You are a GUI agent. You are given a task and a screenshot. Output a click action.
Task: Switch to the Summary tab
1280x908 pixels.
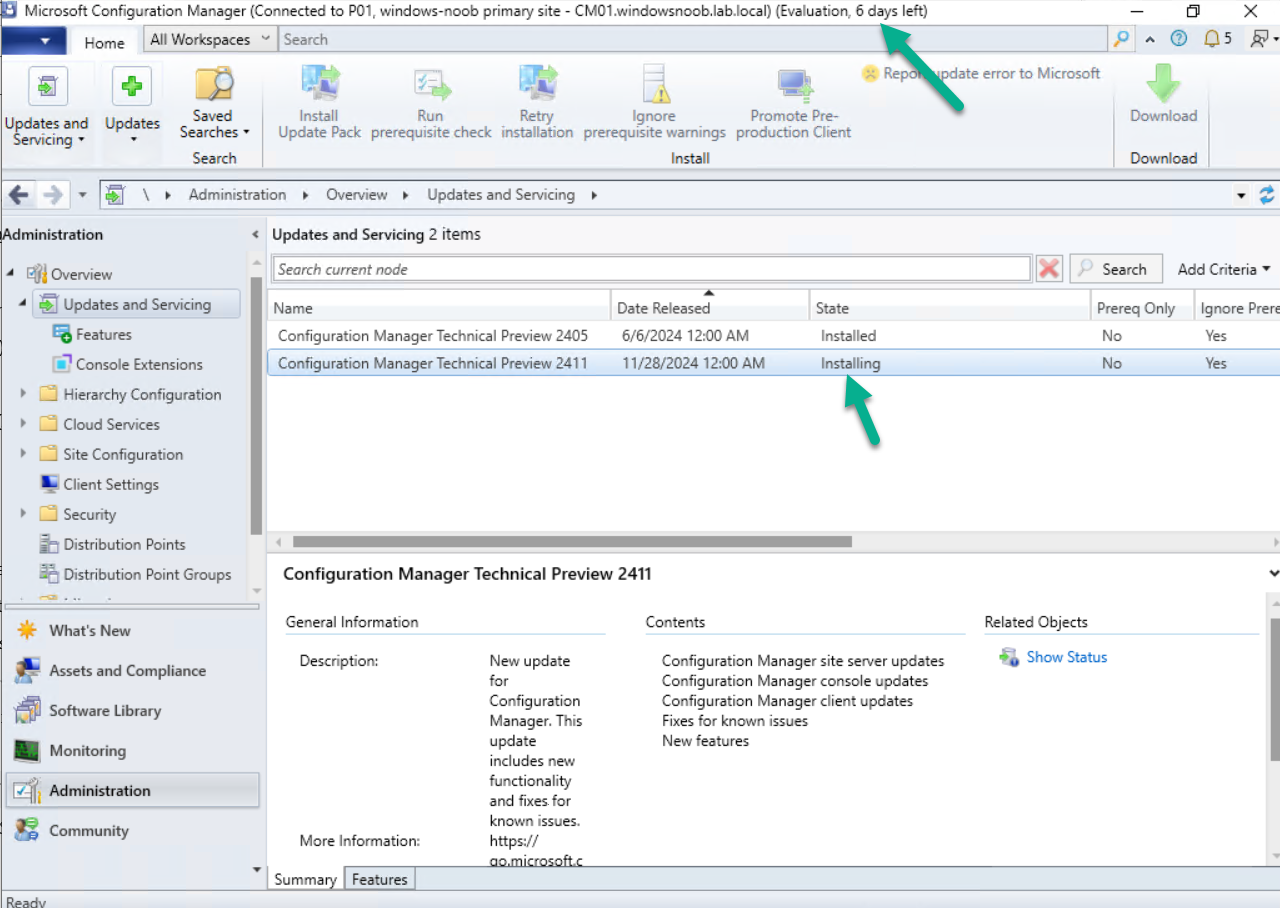pos(305,879)
